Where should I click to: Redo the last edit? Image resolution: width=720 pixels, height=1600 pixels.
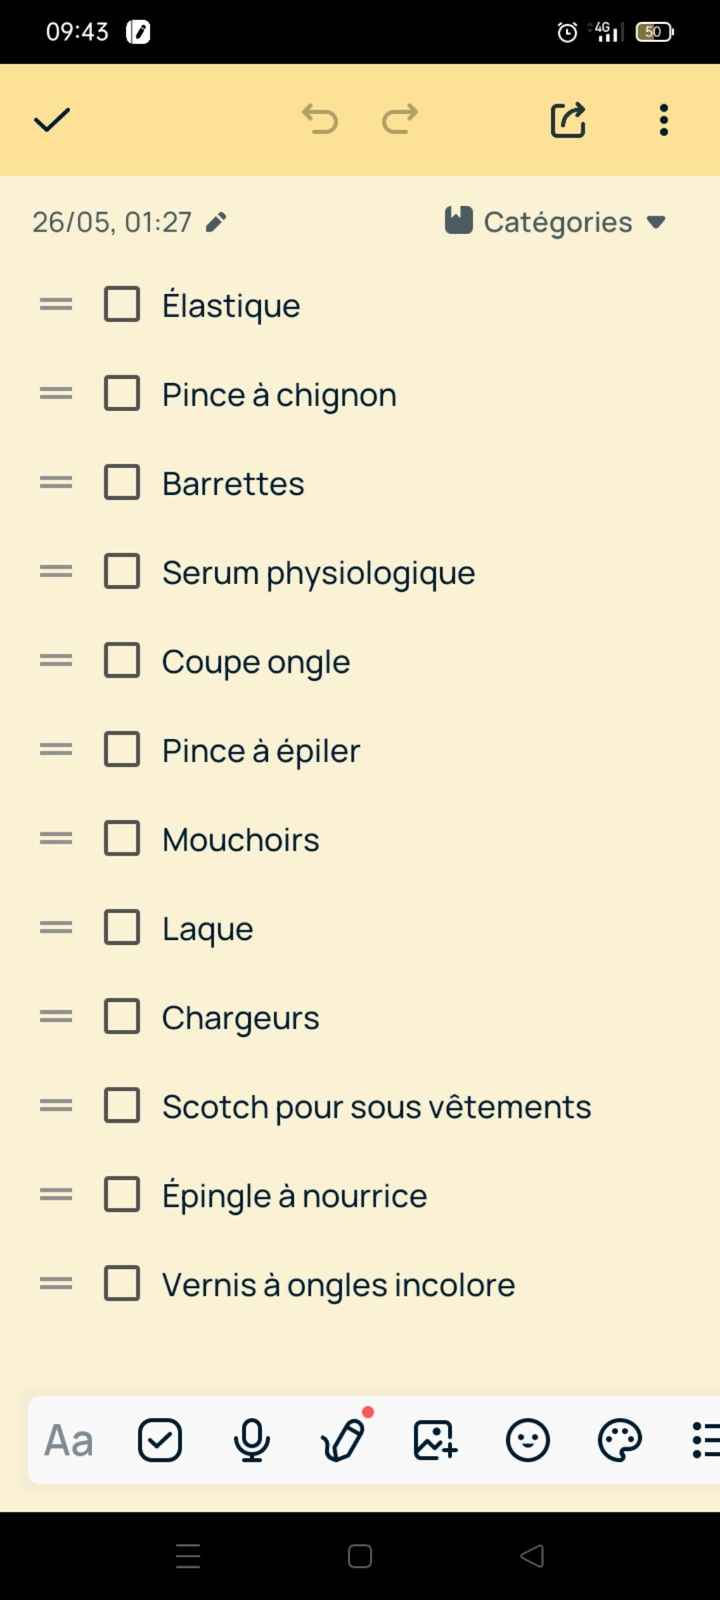pyautogui.click(x=399, y=119)
